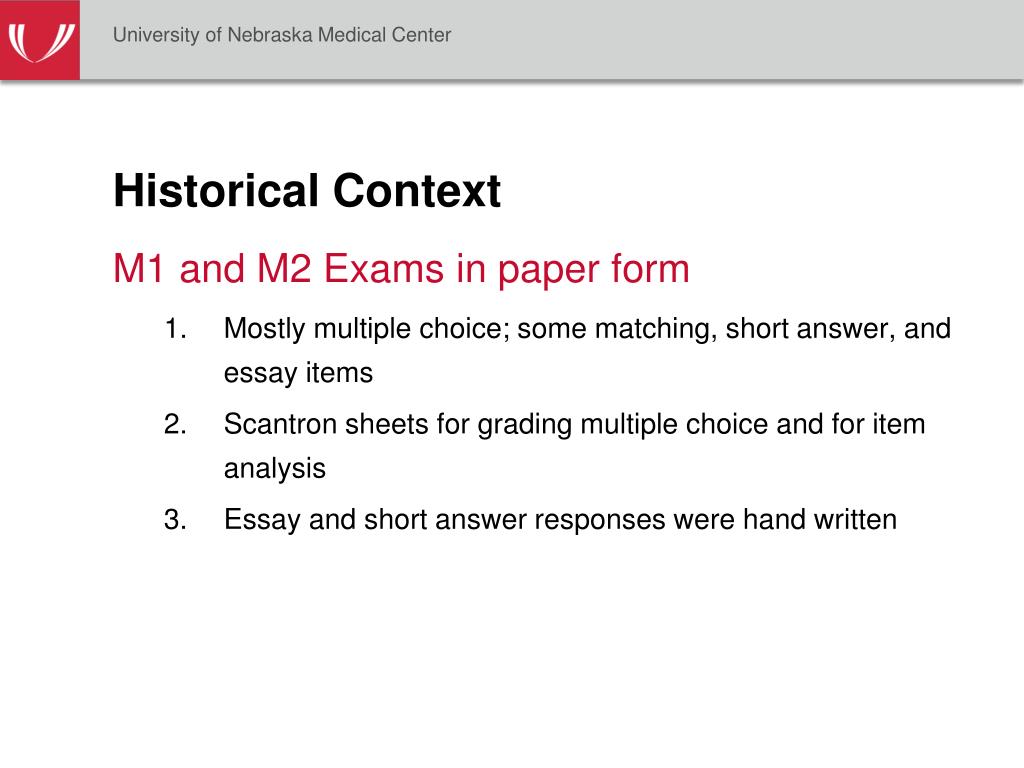
Task: Click the red UNMC logo icon
Action: point(40,40)
